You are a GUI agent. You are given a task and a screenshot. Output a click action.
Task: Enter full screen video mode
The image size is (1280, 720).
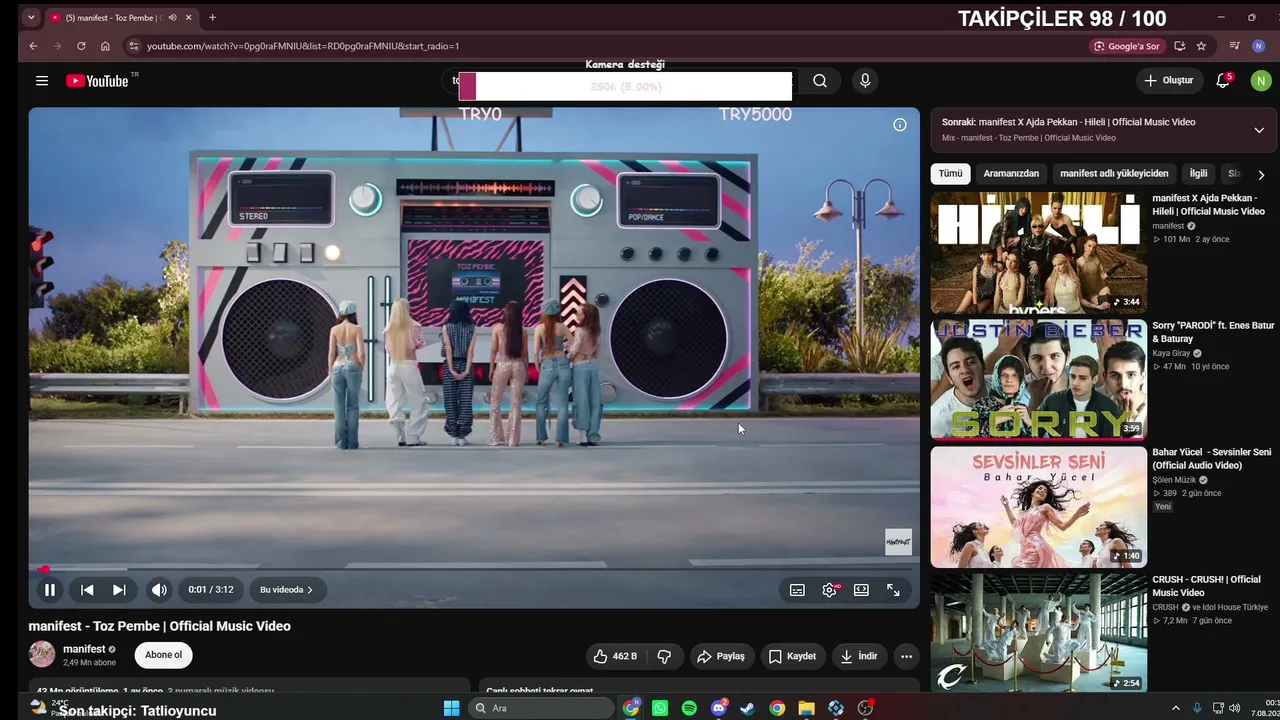(893, 590)
